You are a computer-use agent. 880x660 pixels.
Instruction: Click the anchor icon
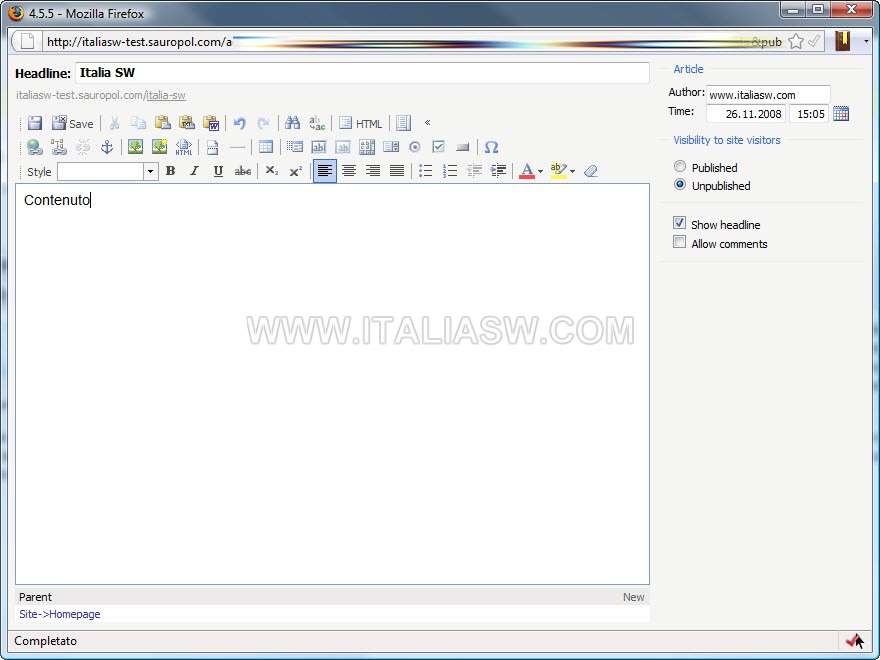click(x=107, y=147)
